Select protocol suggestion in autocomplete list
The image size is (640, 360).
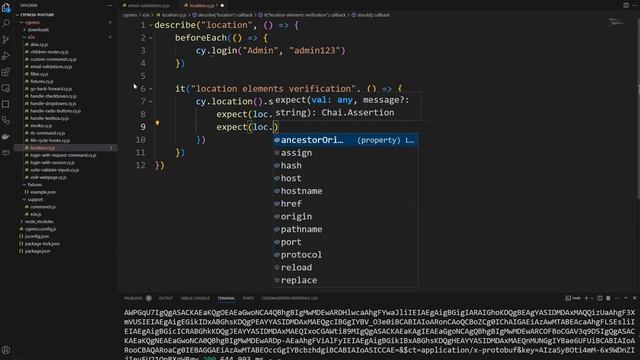pyautogui.click(x=345, y=255)
